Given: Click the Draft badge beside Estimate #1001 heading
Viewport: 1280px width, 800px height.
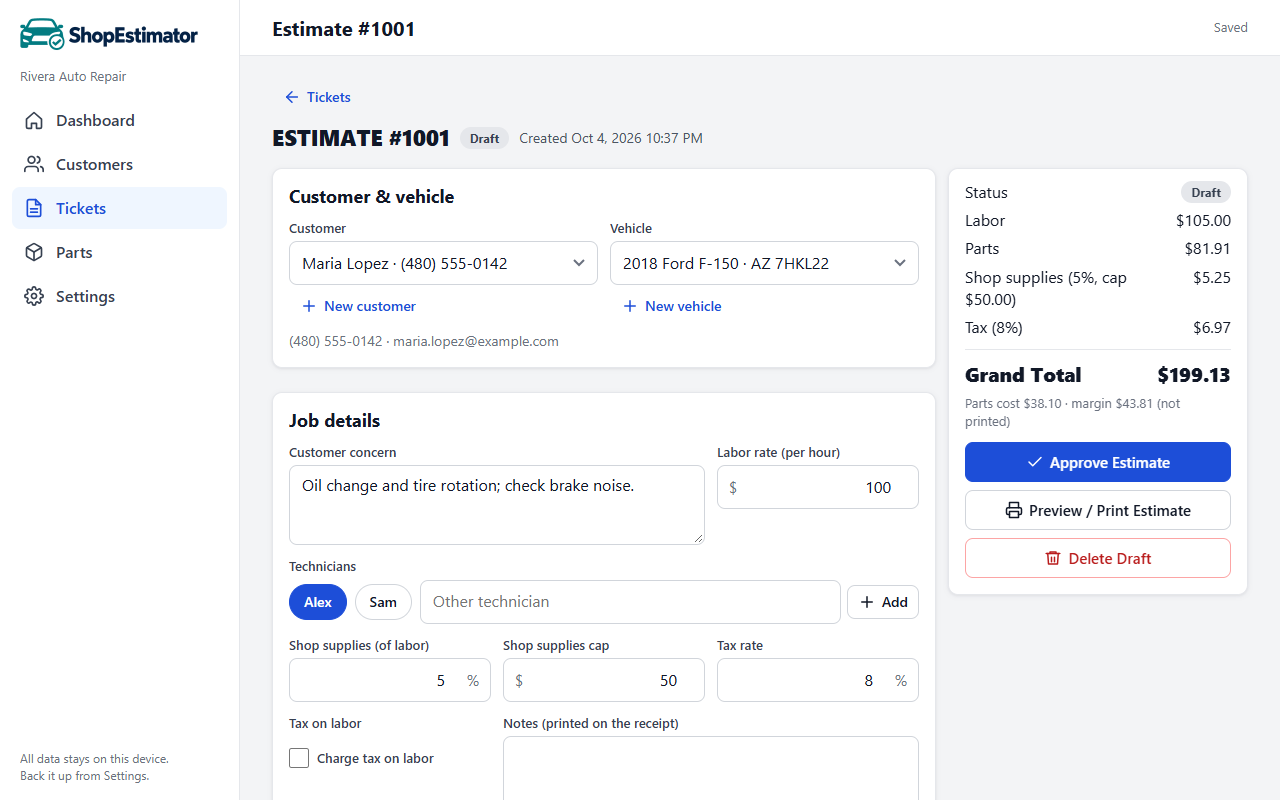Looking at the screenshot, I should click(x=484, y=138).
